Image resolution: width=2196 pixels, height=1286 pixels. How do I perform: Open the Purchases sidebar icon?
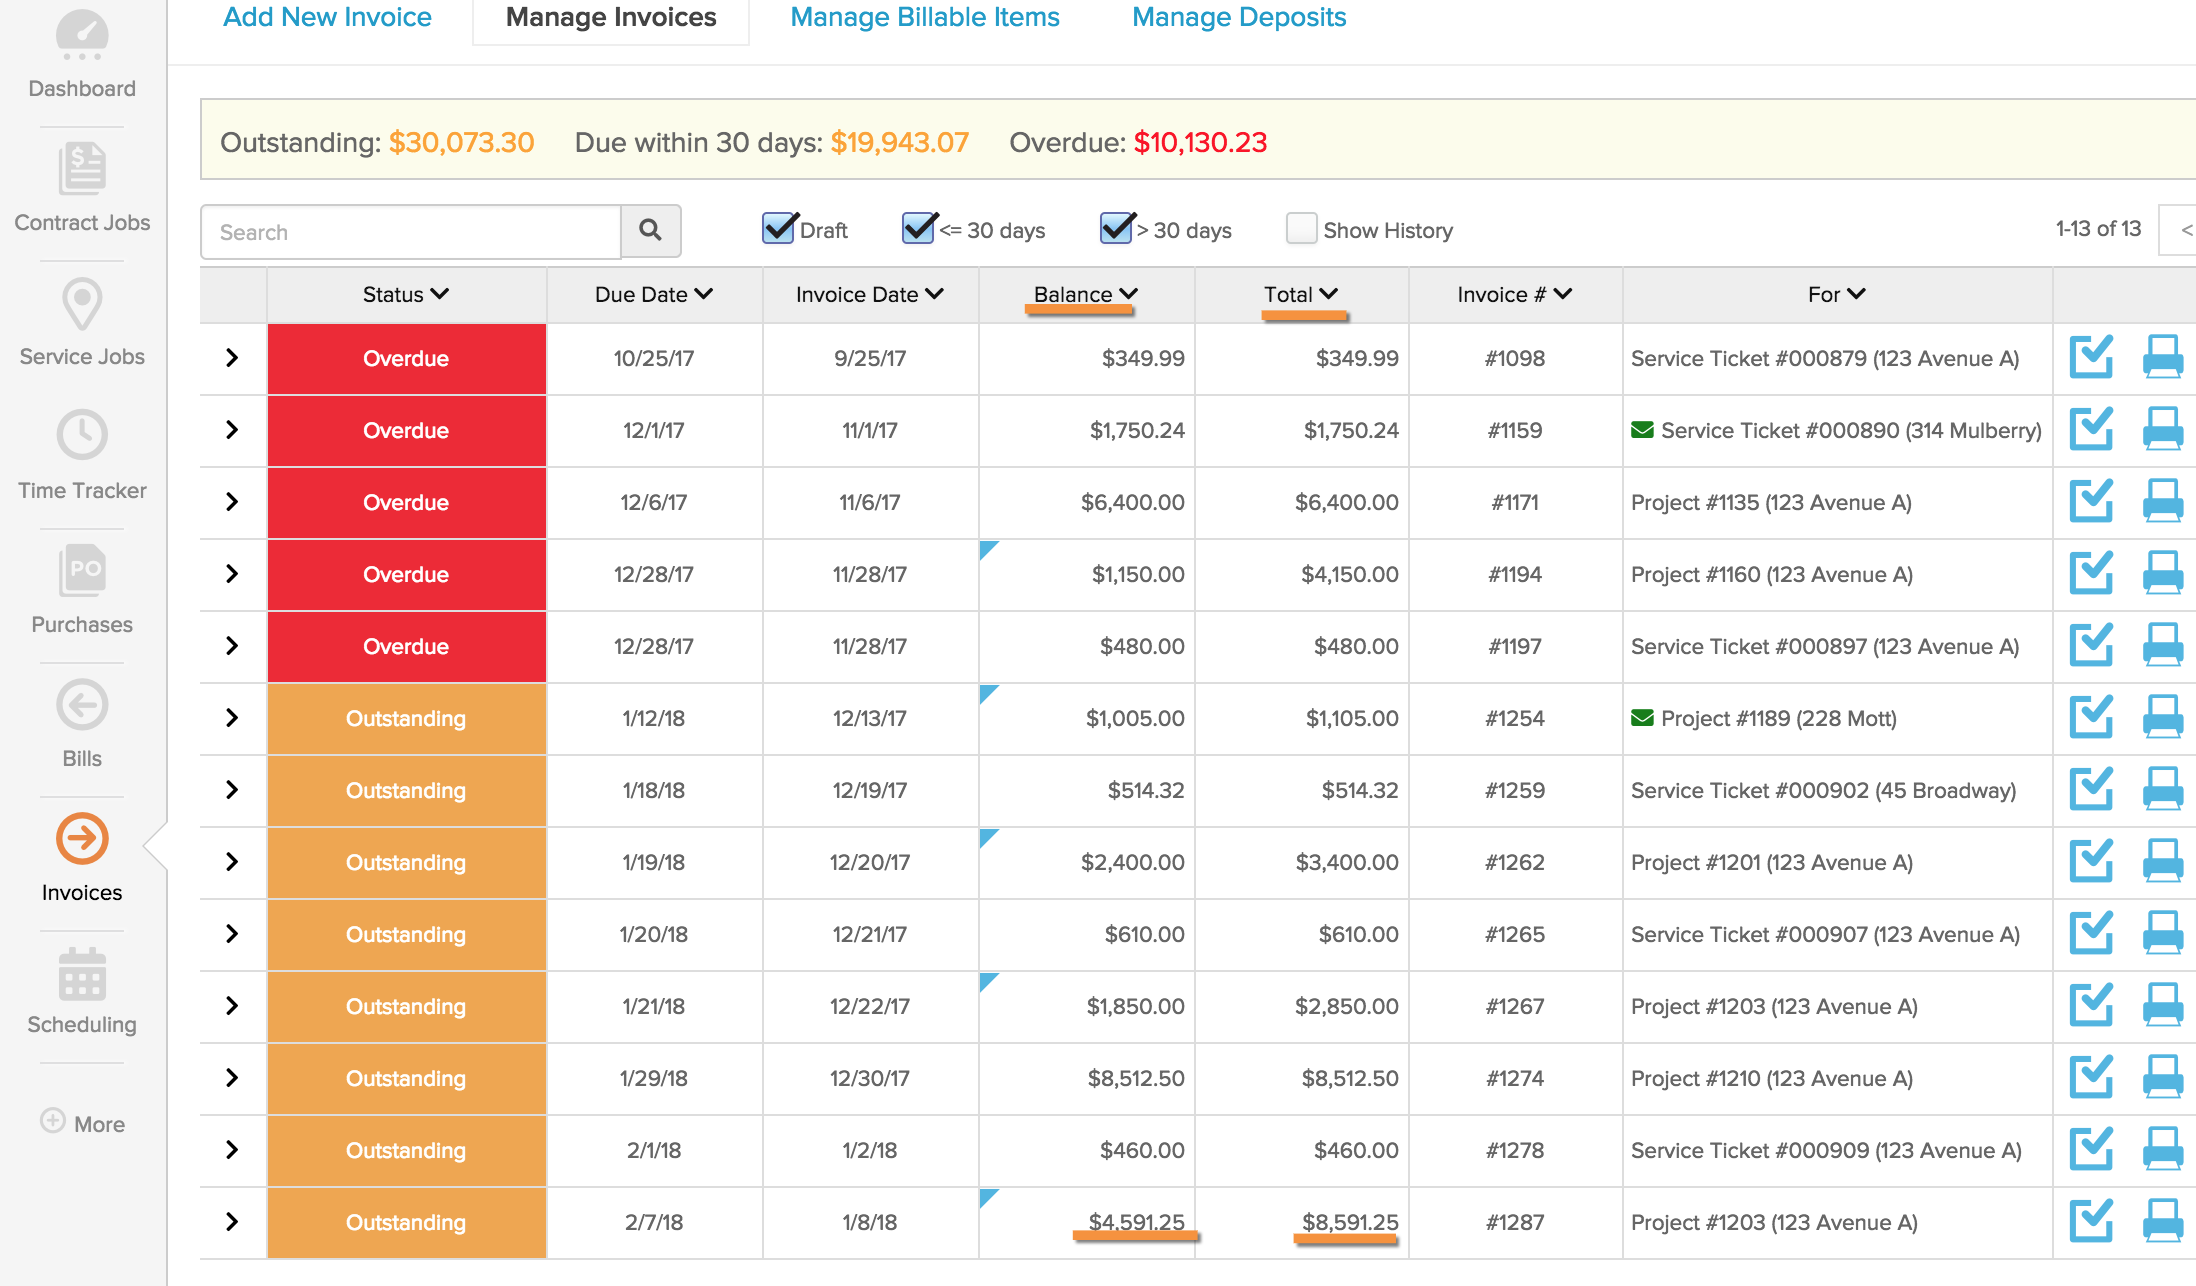pos(82,570)
